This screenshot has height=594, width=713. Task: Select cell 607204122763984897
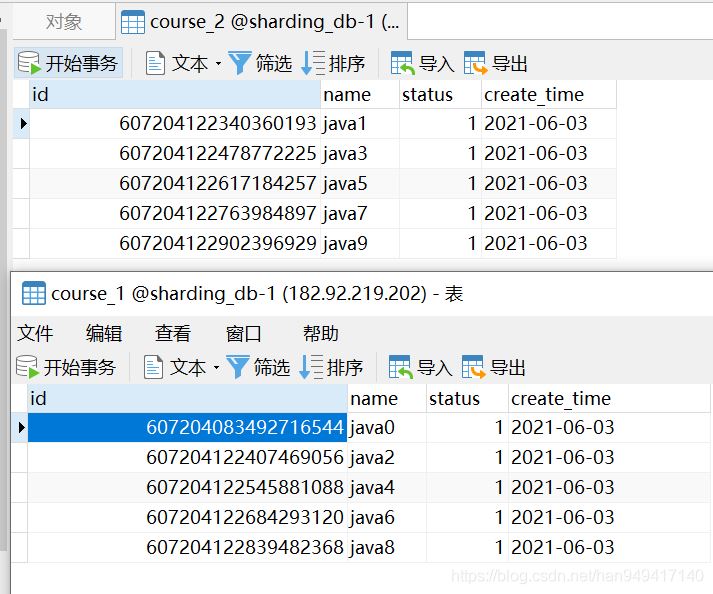coord(175,213)
